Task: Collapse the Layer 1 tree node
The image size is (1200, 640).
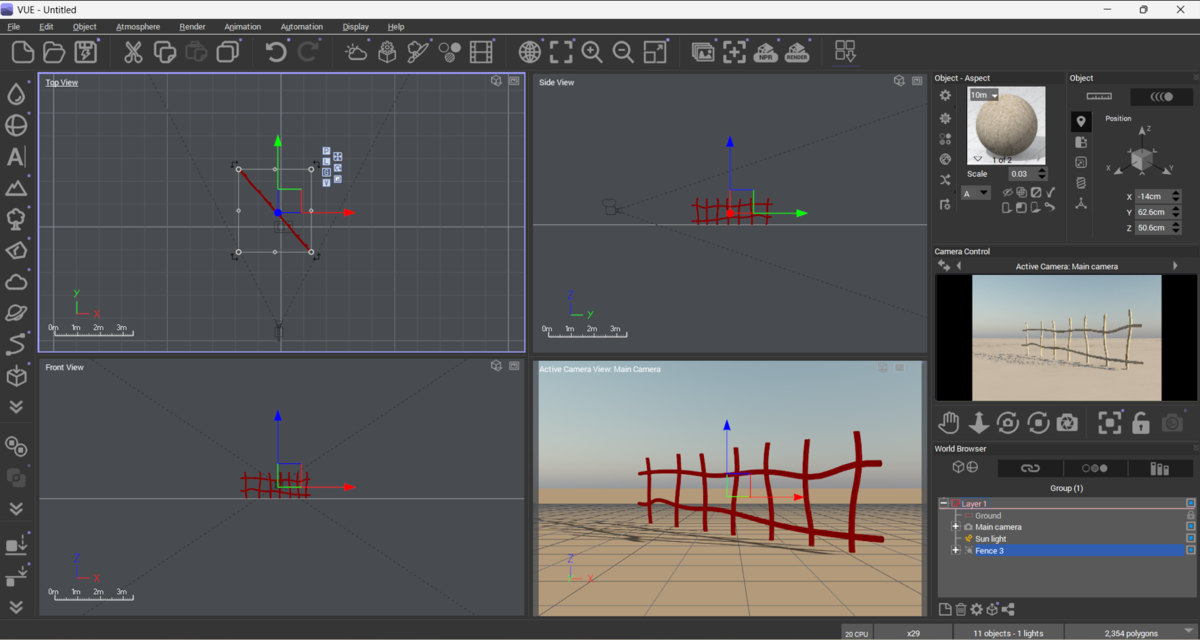Action: pos(944,504)
